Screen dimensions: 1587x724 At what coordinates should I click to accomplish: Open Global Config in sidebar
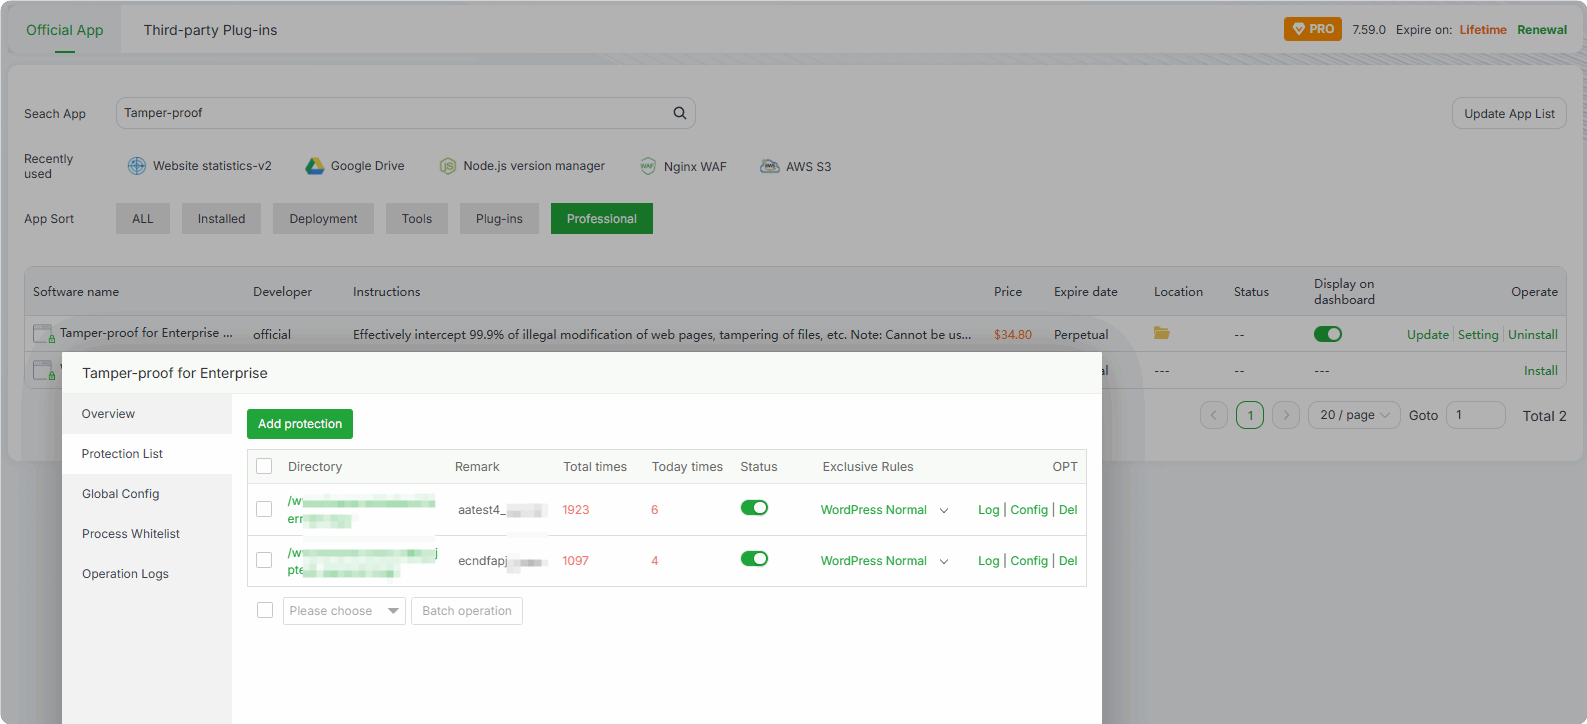click(121, 494)
